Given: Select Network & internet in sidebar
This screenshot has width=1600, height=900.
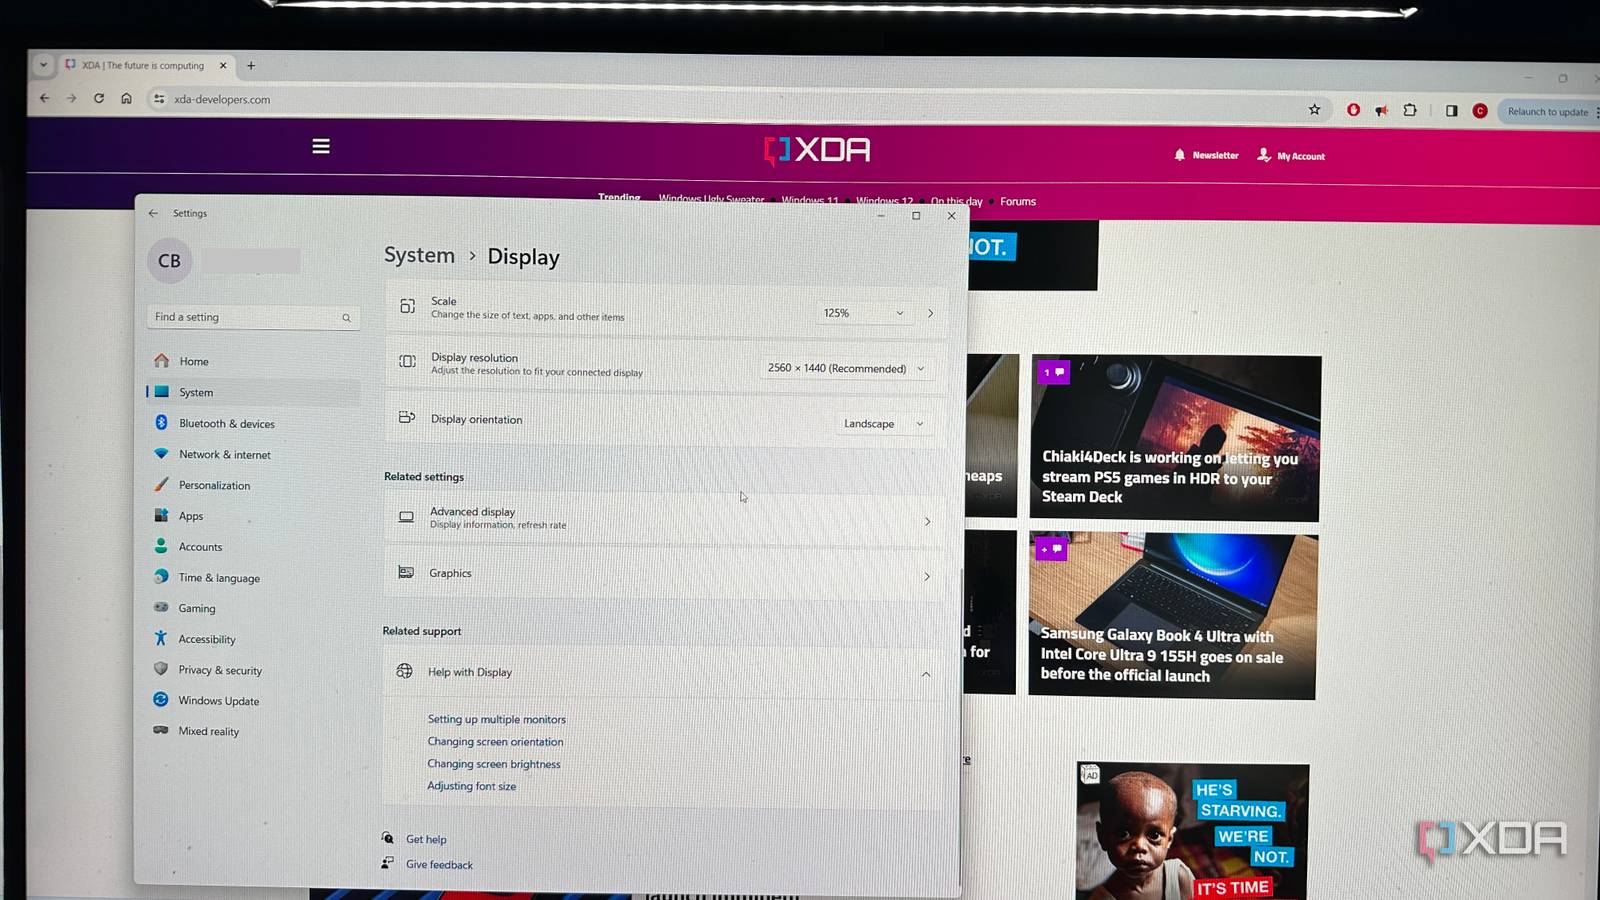Looking at the screenshot, I should (224, 454).
